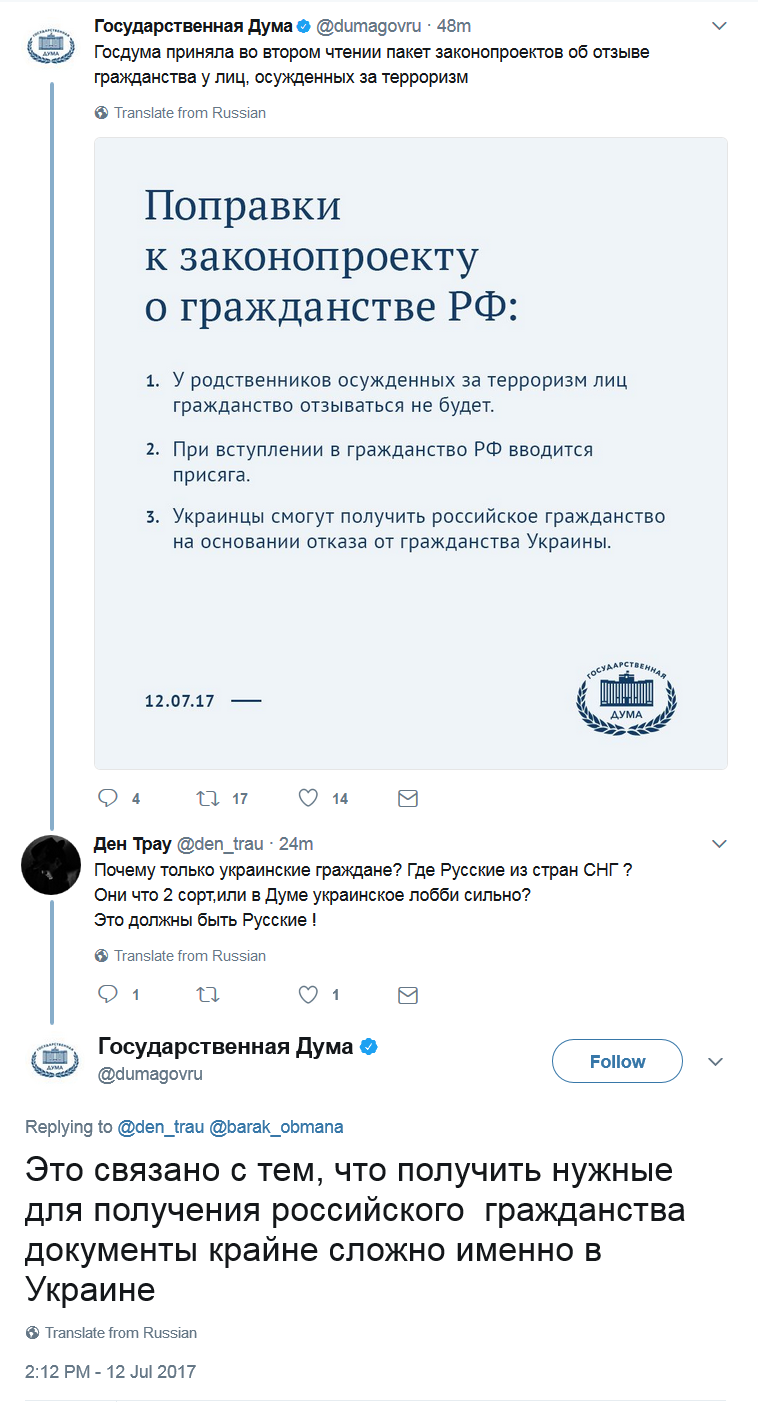
Task: Translate the bottom reply from Russian
Action: [x=120, y=1333]
